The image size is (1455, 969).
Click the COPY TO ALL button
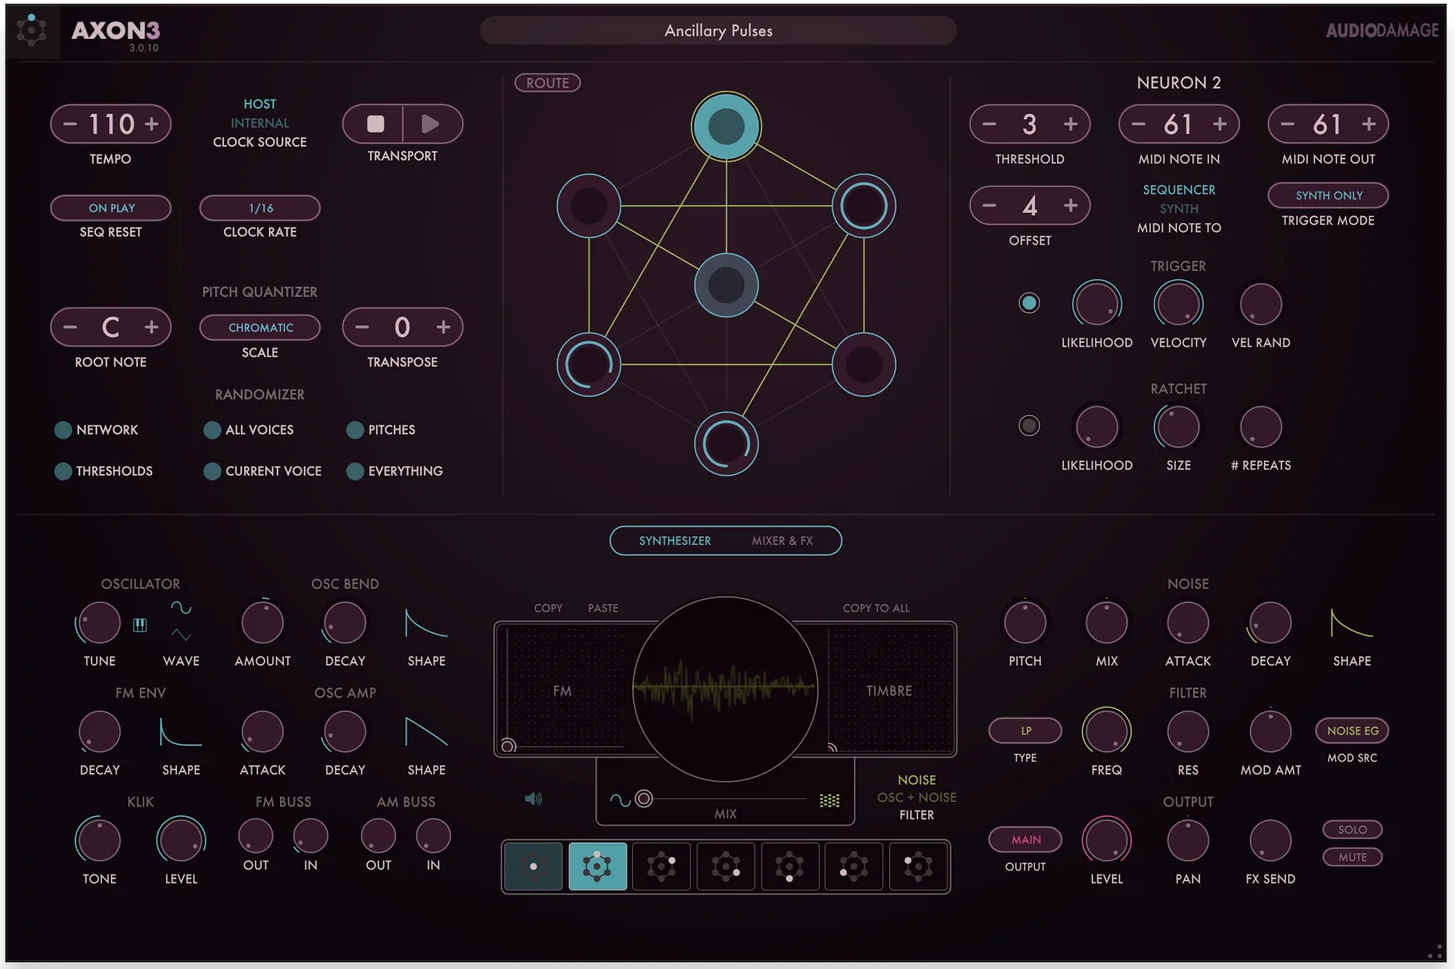876,608
